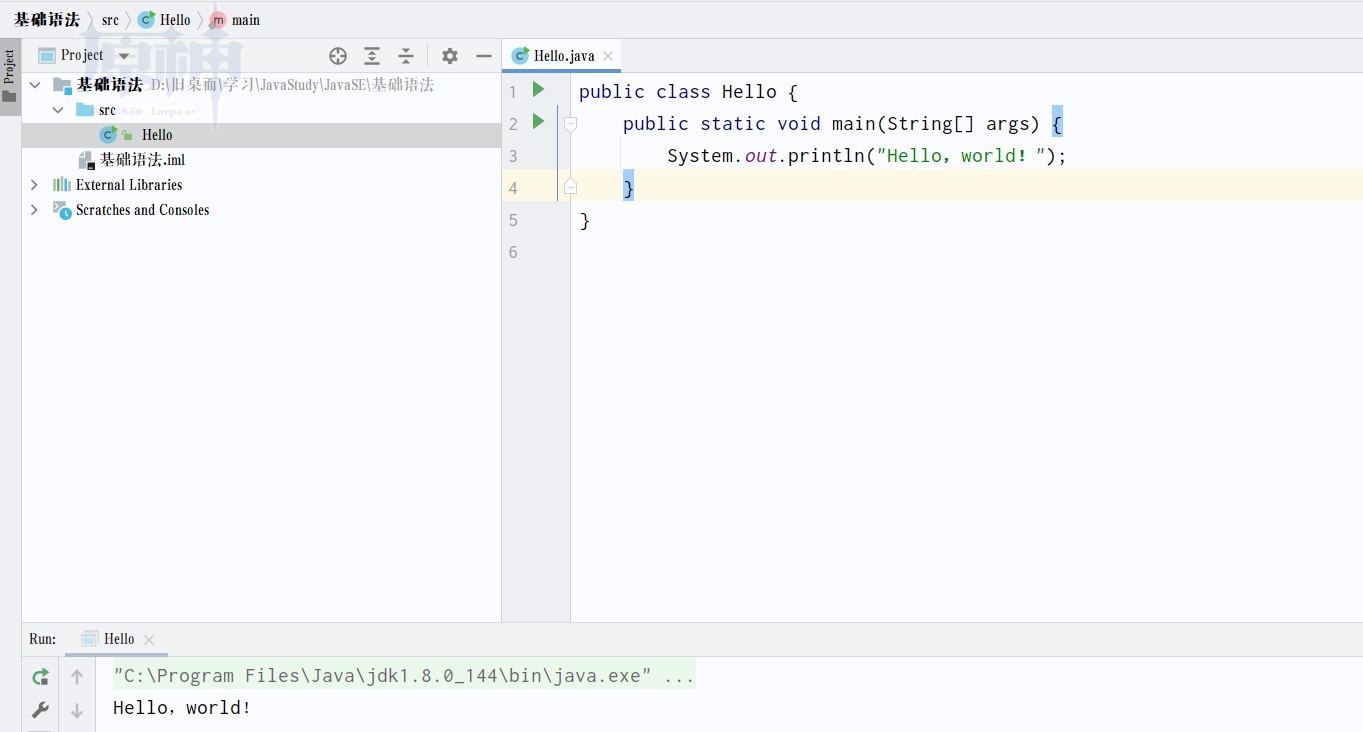Run main method from line 2 gutter arrow

pyautogui.click(x=538, y=122)
